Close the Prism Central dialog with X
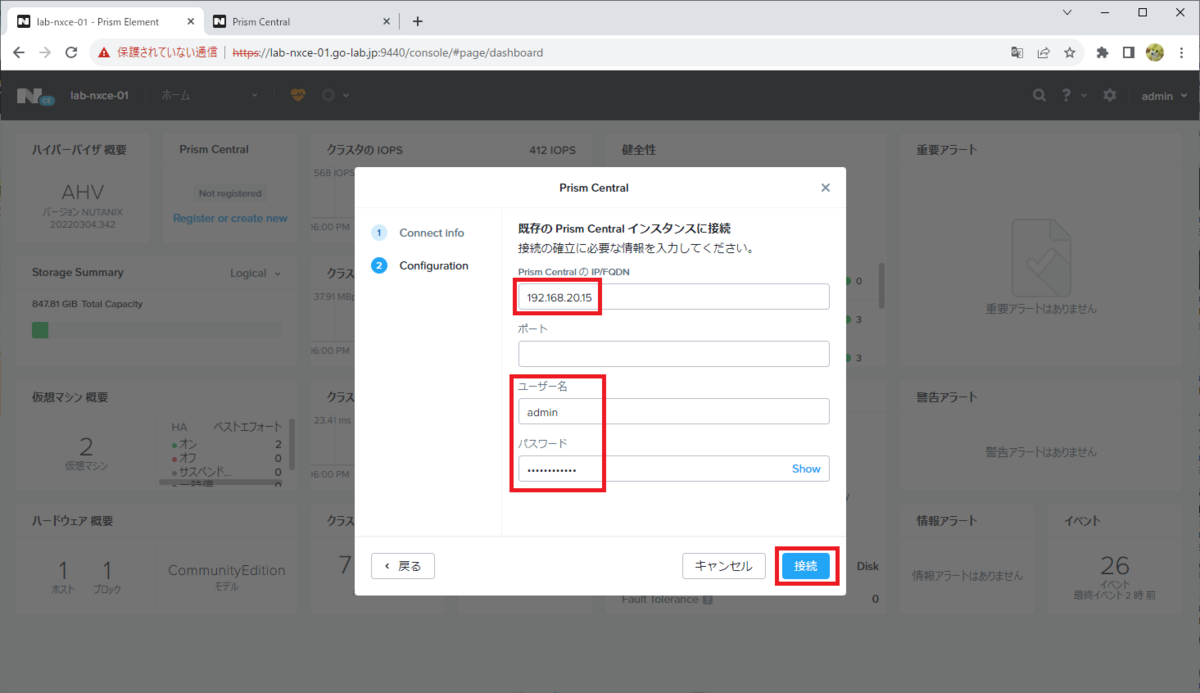 (x=825, y=187)
